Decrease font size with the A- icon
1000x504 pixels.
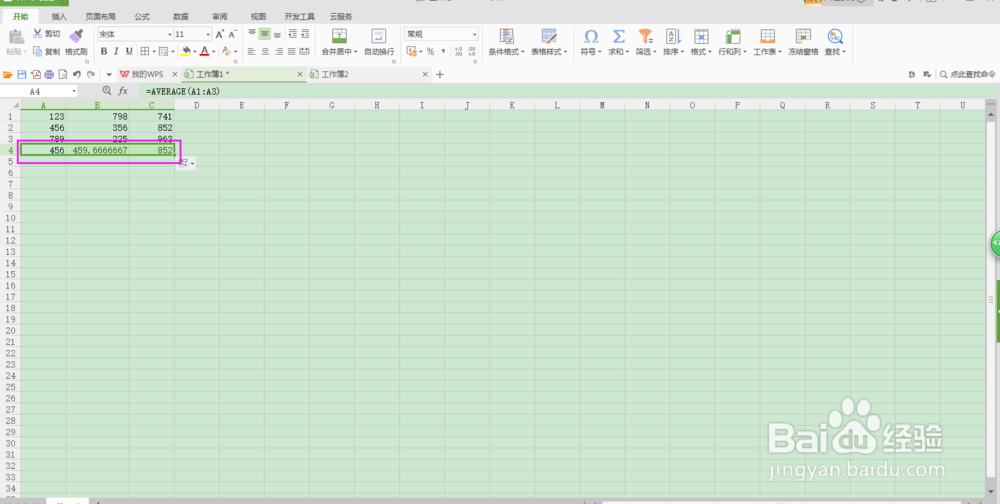(x=233, y=34)
